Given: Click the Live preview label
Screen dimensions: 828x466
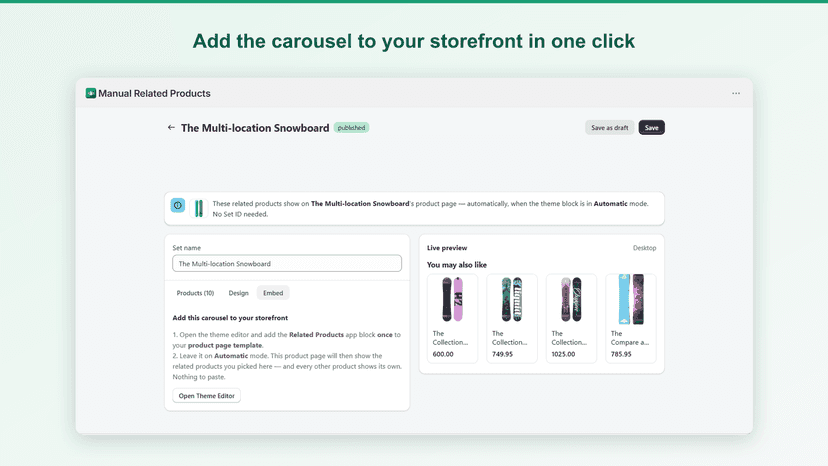Looking at the screenshot, I should pos(447,248).
